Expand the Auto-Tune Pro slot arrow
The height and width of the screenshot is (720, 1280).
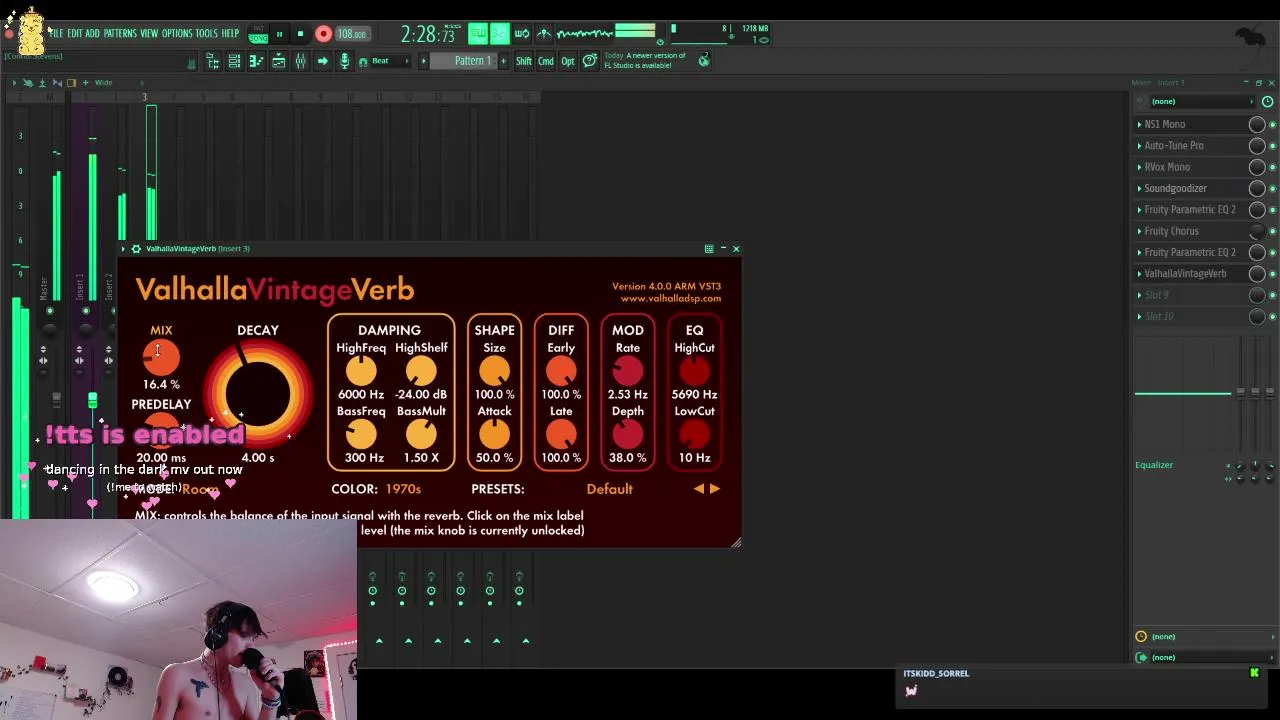coord(1139,146)
